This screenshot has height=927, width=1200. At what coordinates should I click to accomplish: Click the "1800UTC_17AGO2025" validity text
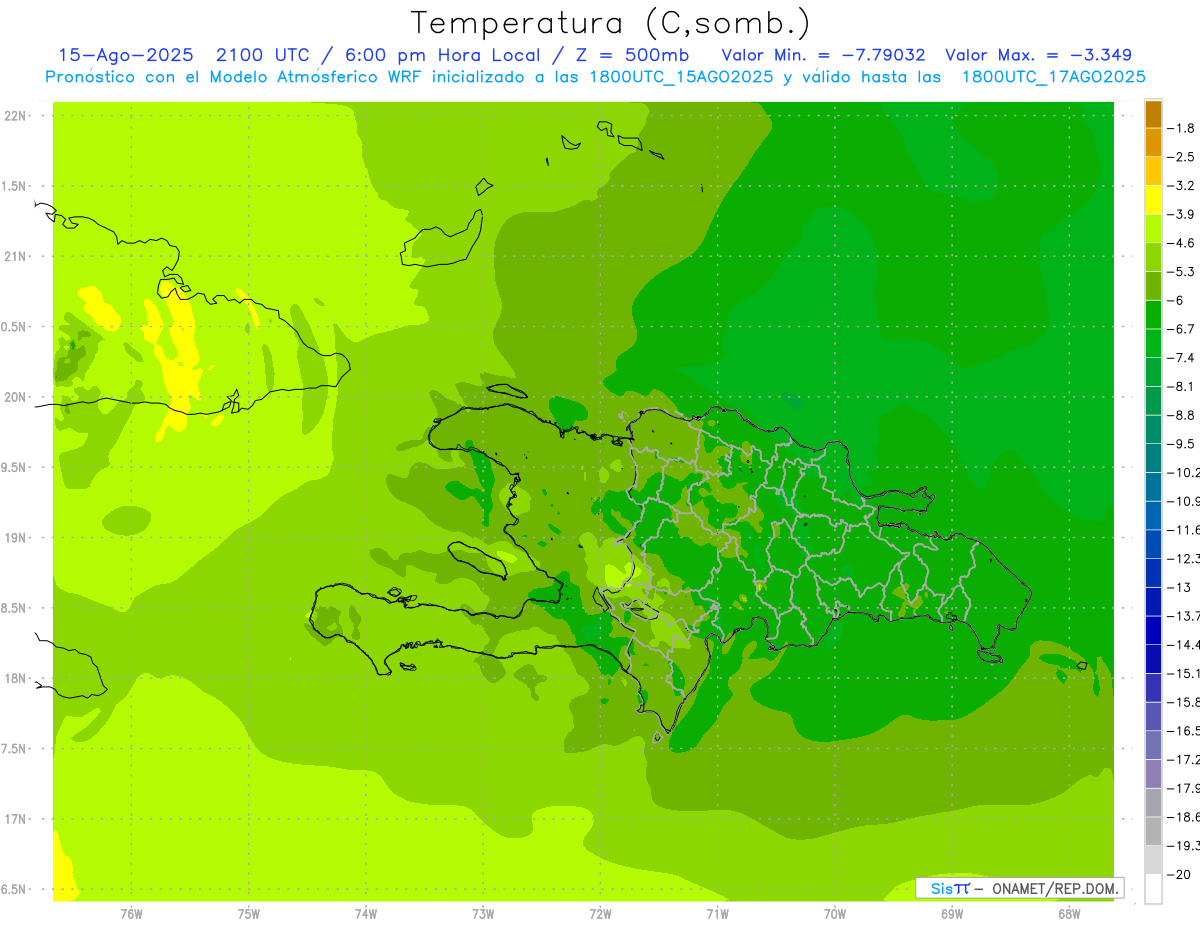[x=1053, y=77]
